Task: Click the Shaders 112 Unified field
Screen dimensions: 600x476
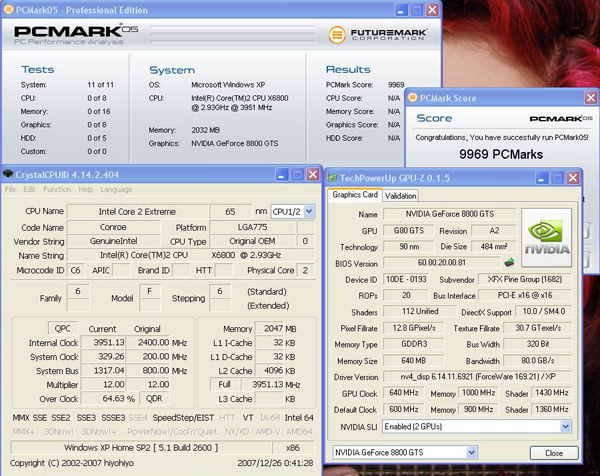Action: [x=420, y=311]
